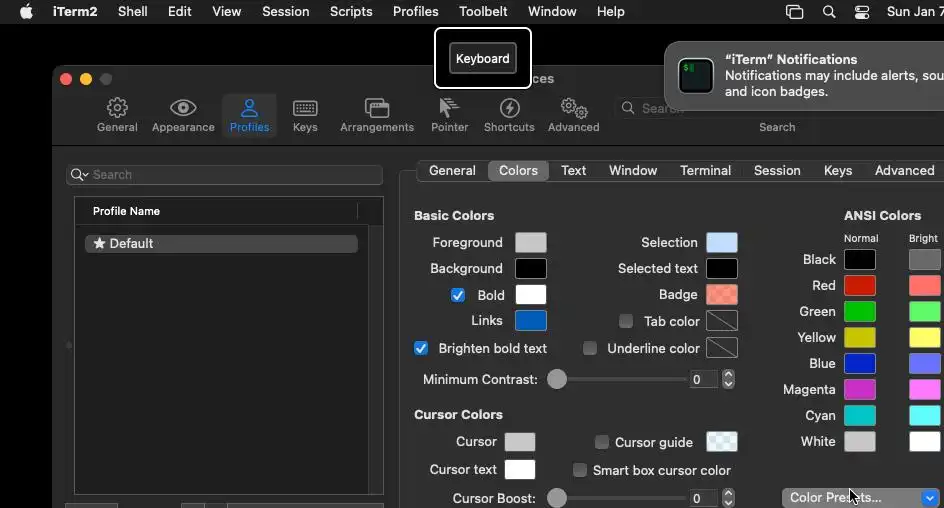
Task: Open the iTerm2 application menu
Action: 75,11
